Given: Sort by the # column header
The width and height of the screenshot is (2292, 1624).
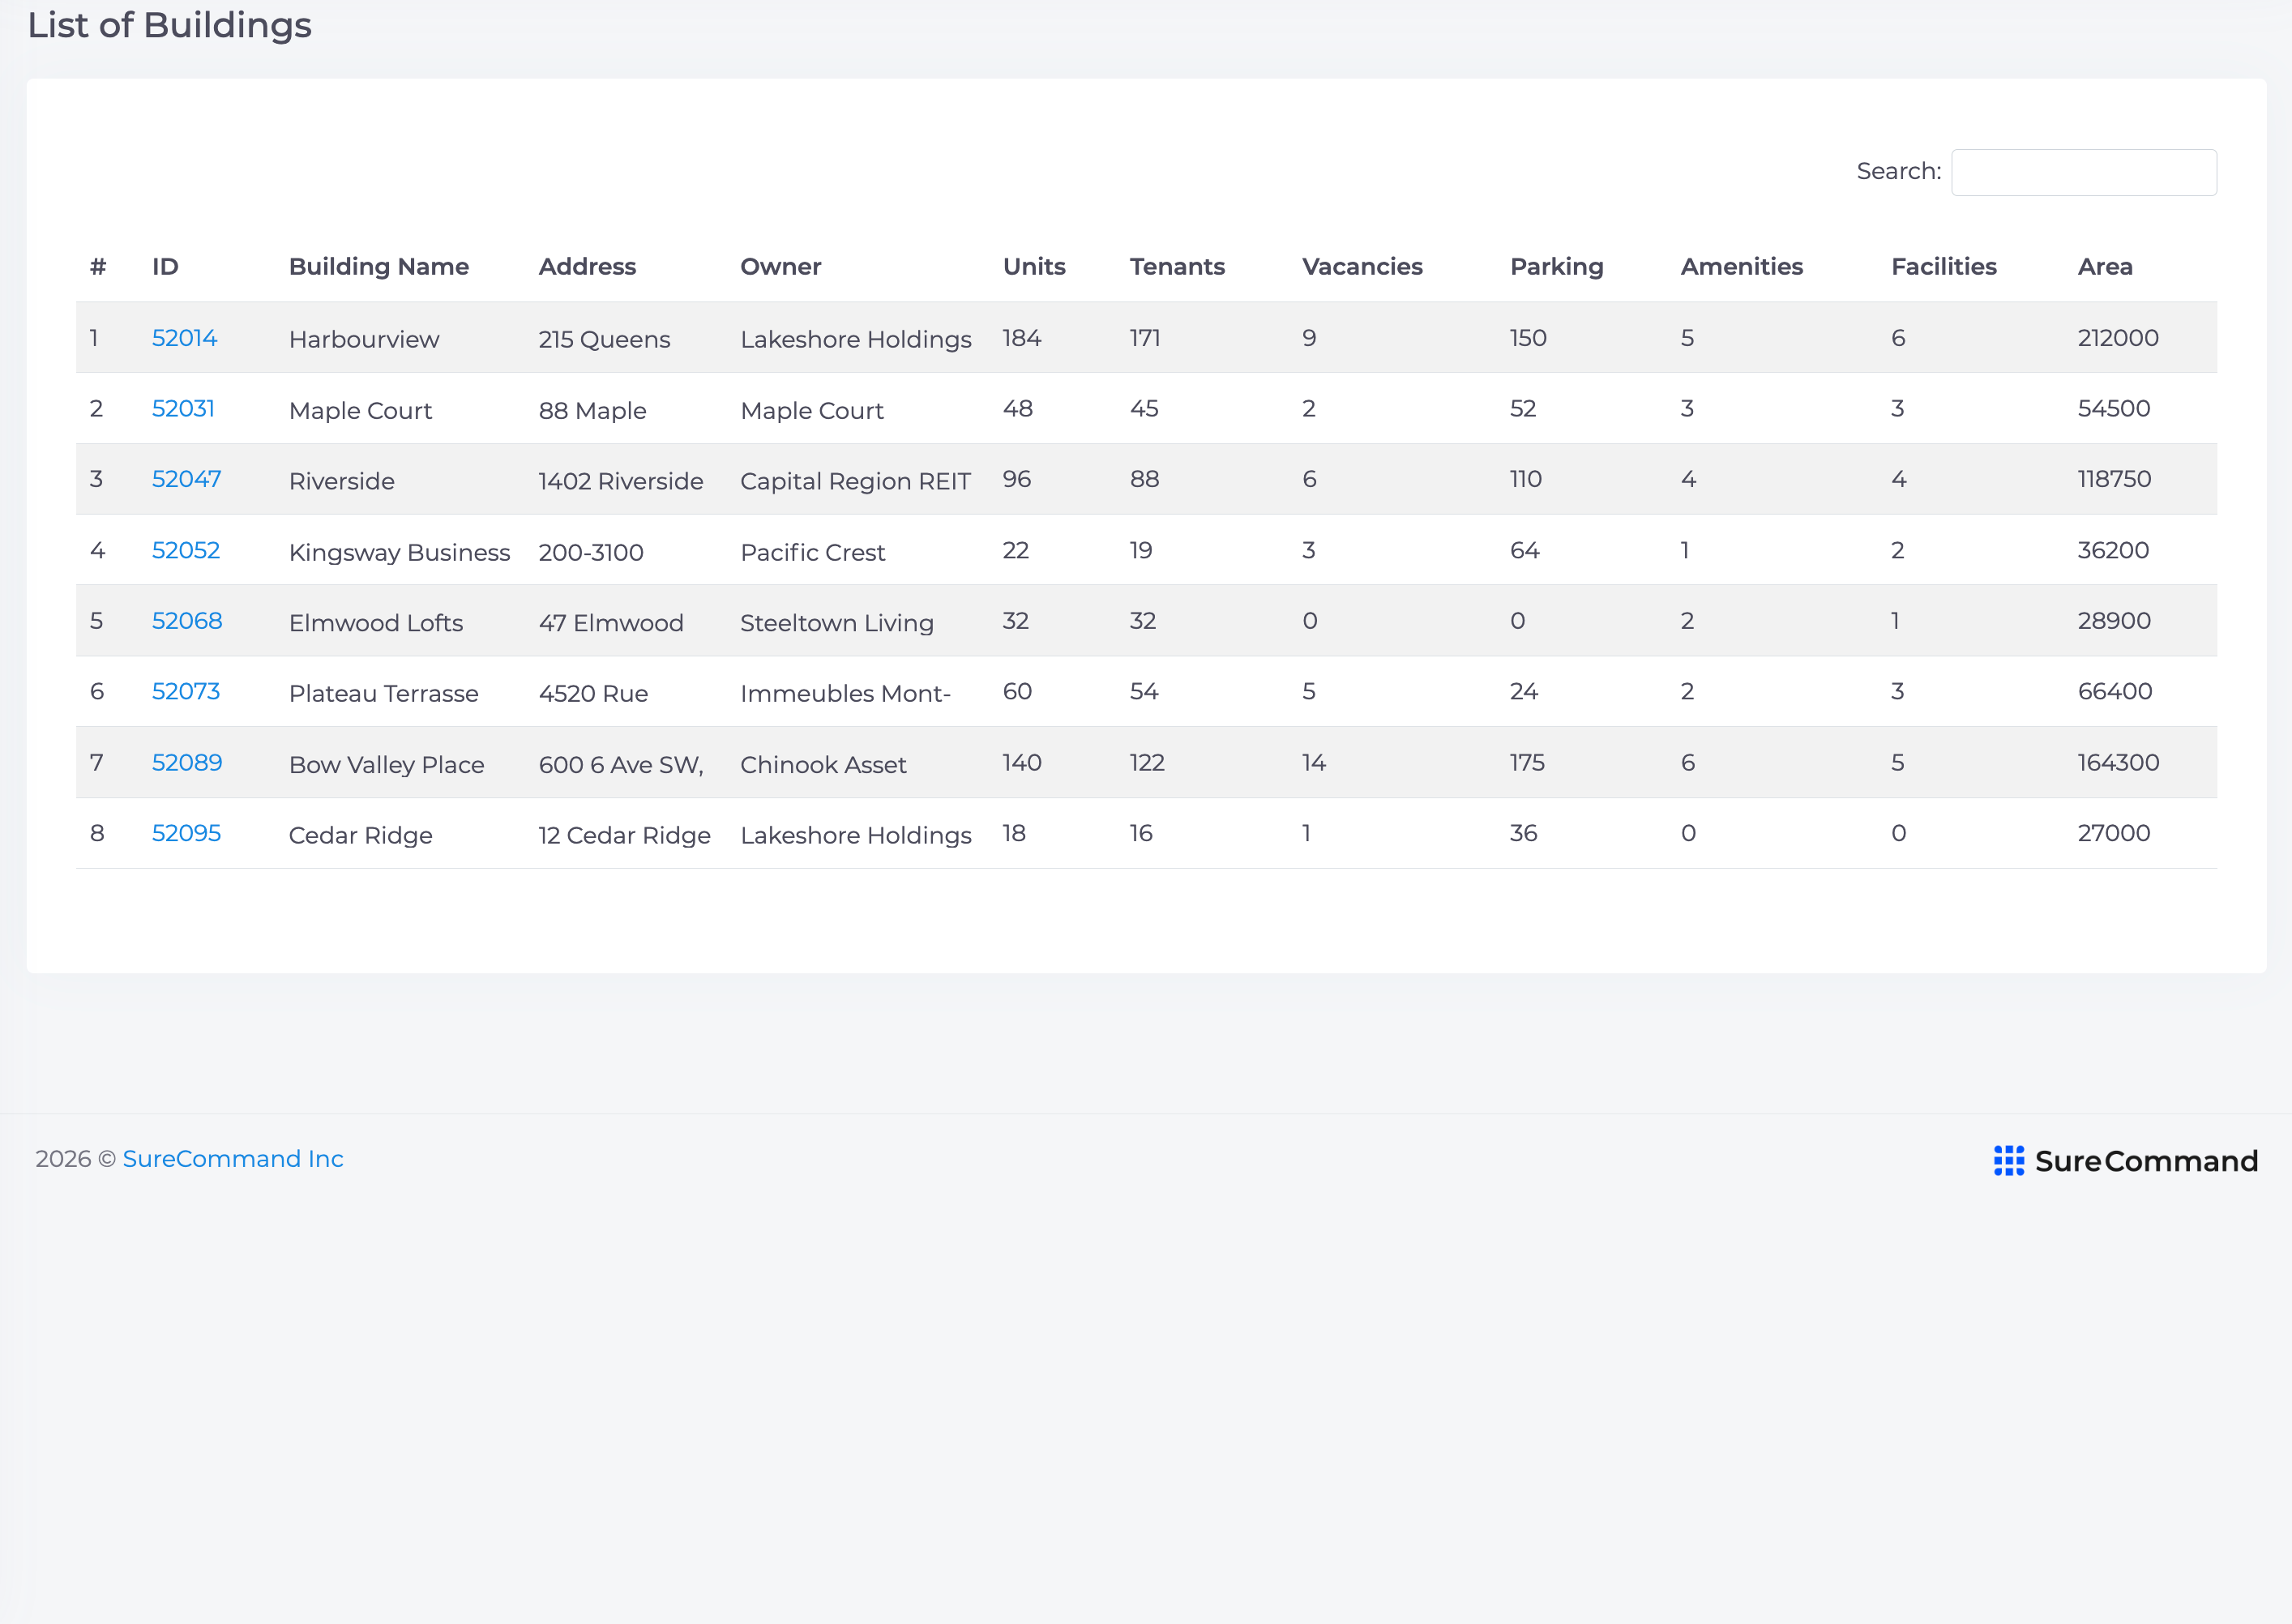Looking at the screenshot, I should tap(98, 266).
